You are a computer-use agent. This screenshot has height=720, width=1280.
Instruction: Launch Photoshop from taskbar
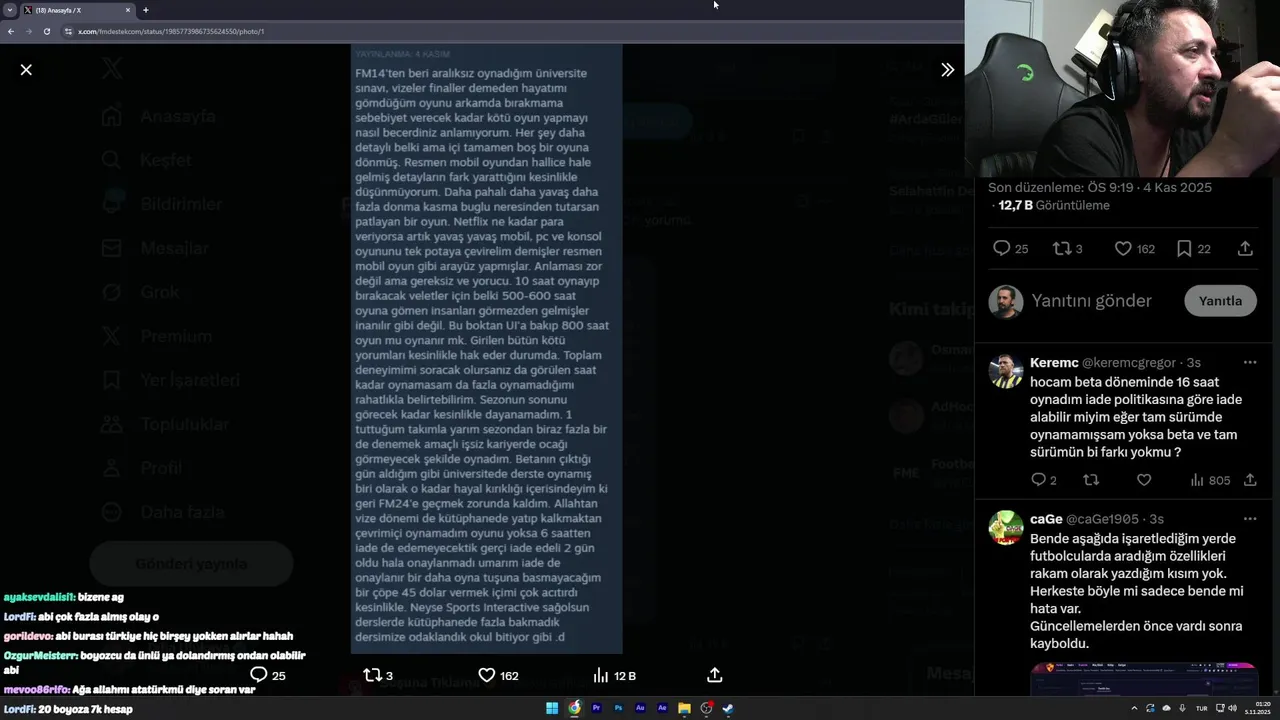[x=618, y=708]
